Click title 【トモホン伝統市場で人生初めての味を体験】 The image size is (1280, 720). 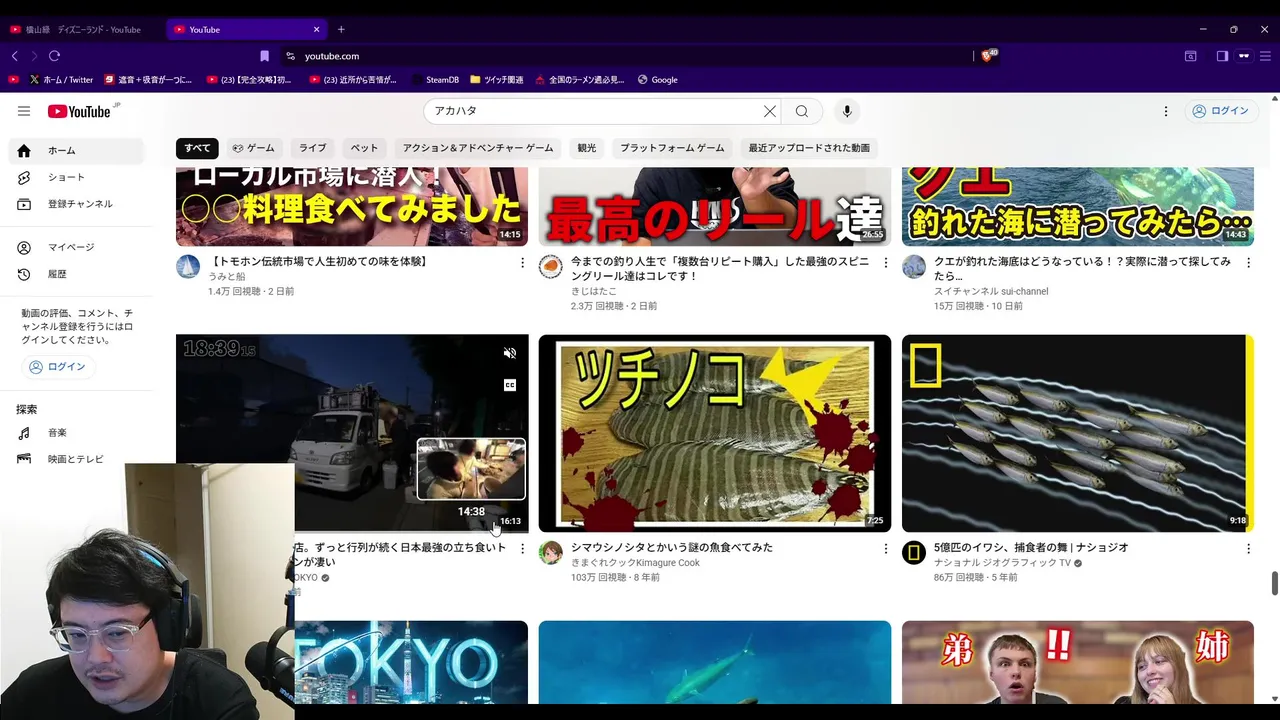[318, 262]
